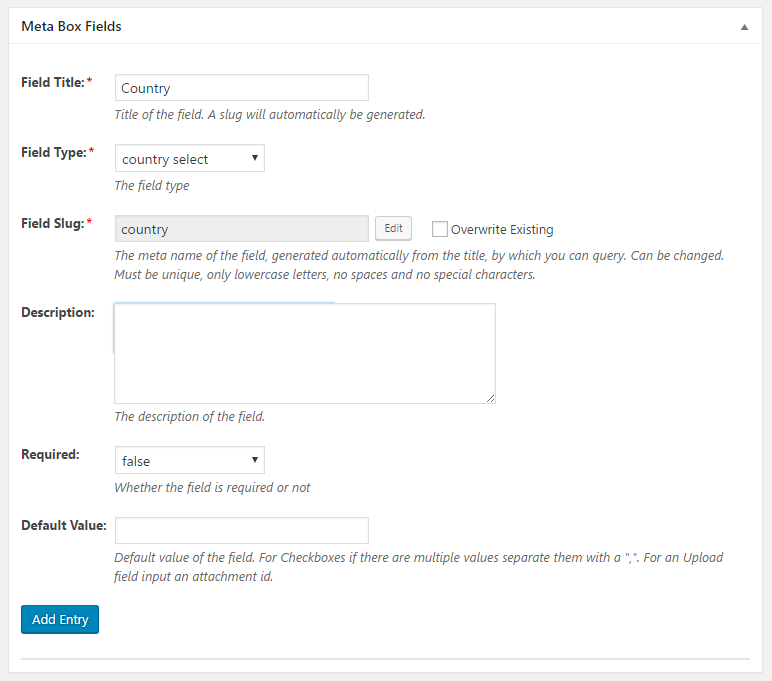
Task: Click the Default Value label
Action: (x=61, y=524)
